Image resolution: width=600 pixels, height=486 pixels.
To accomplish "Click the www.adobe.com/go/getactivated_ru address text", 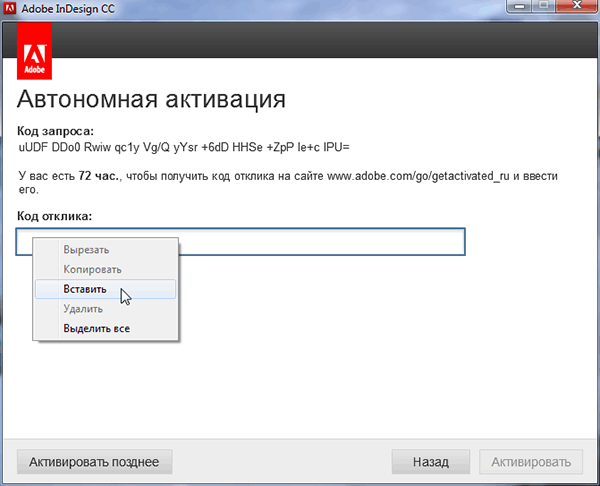I will tap(418, 176).
